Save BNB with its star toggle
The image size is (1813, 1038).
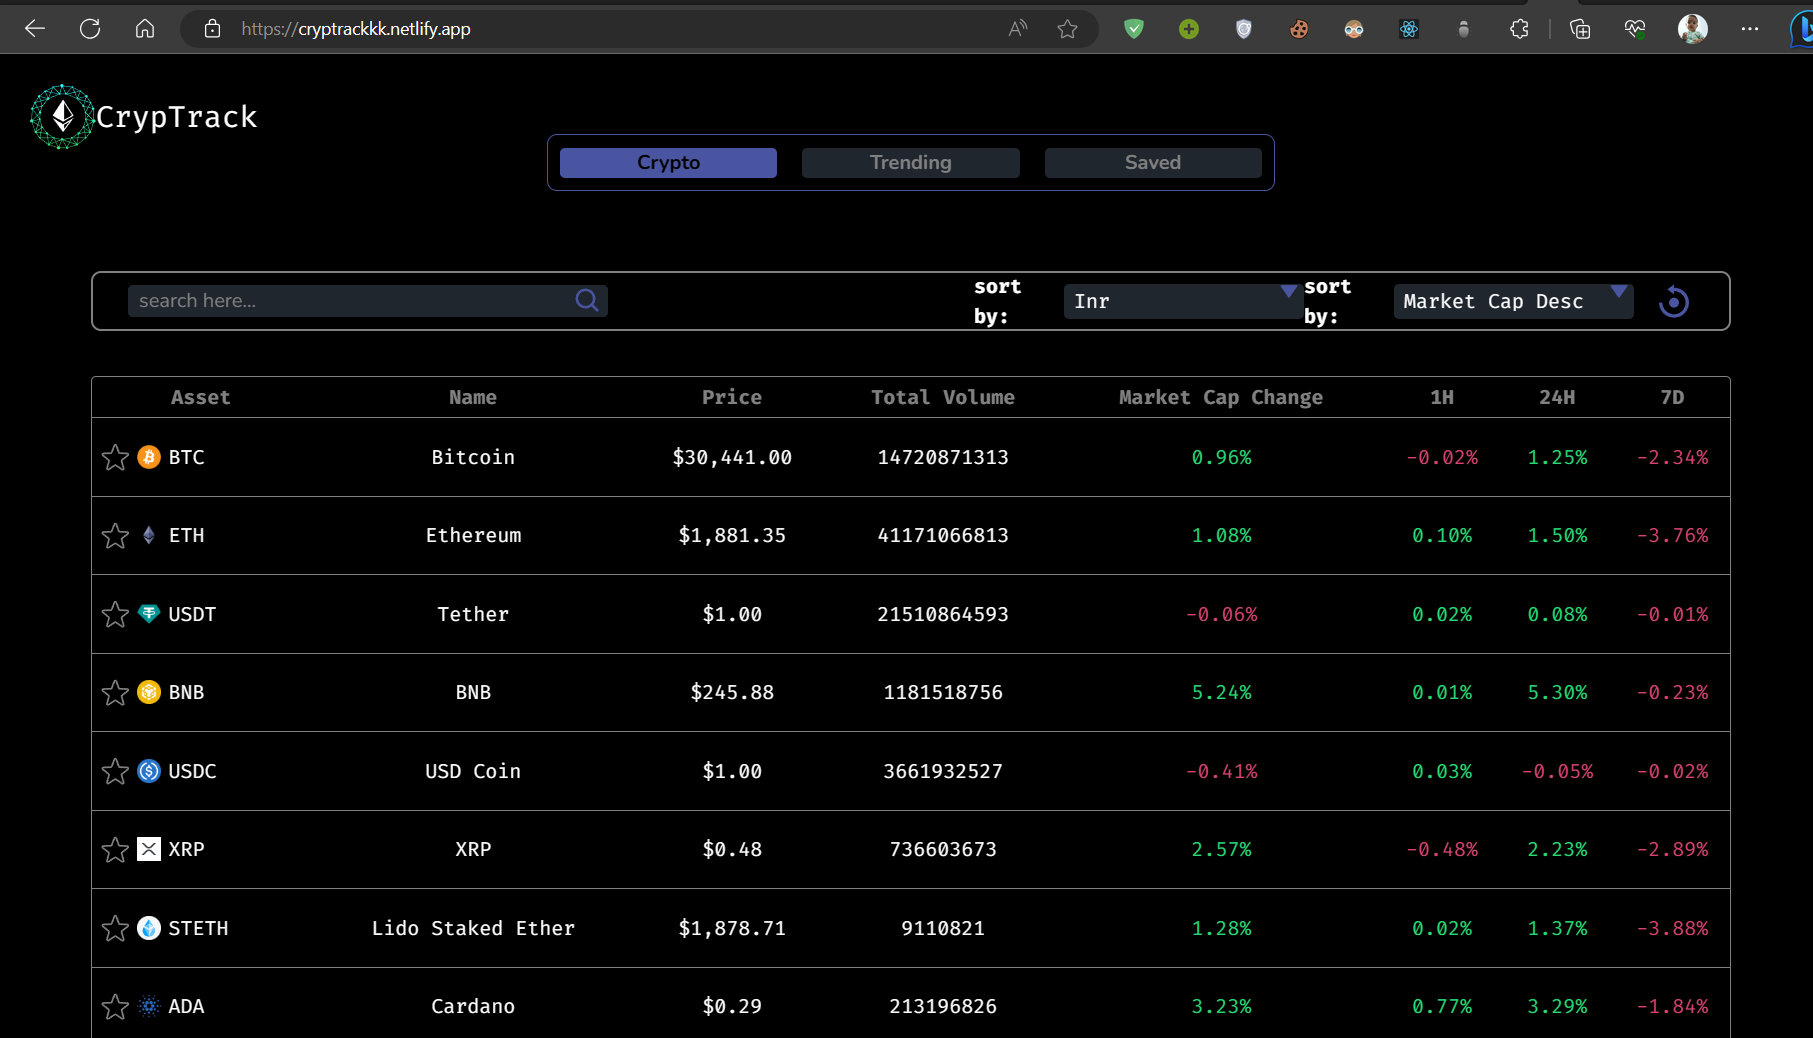(x=115, y=692)
